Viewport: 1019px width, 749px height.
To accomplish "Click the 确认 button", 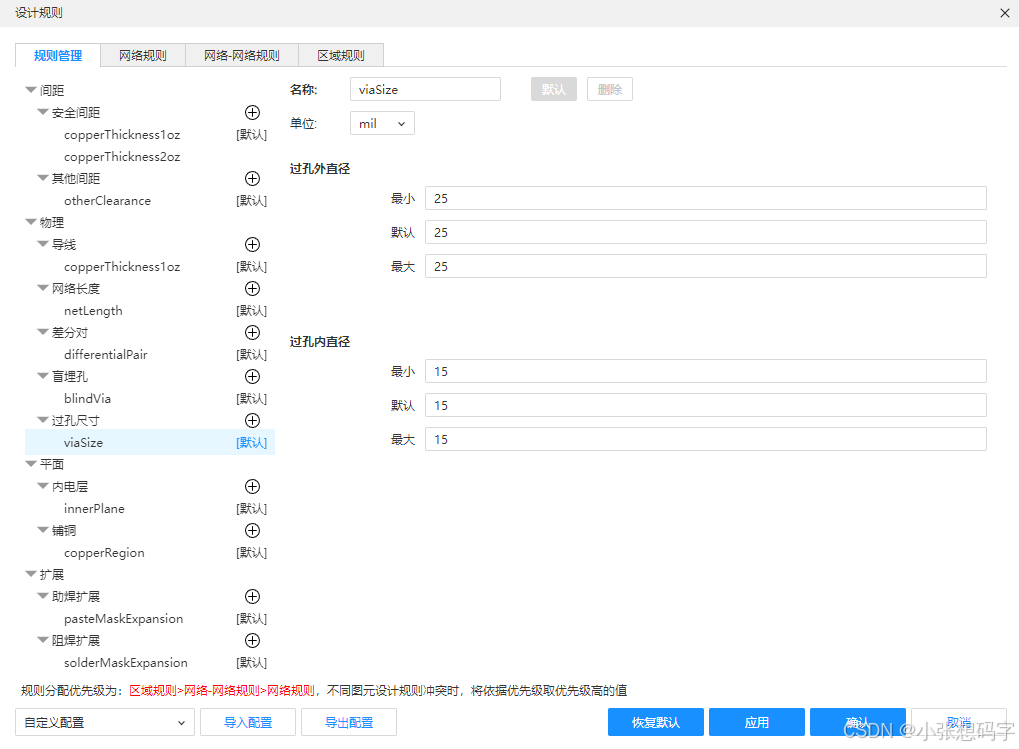I will (x=858, y=722).
